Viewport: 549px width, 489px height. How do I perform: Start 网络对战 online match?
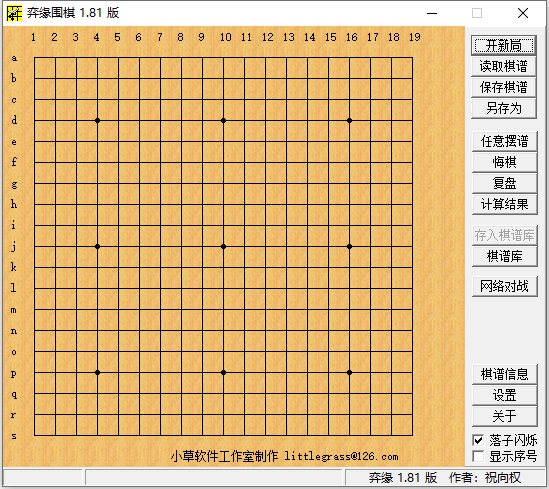[504, 286]
